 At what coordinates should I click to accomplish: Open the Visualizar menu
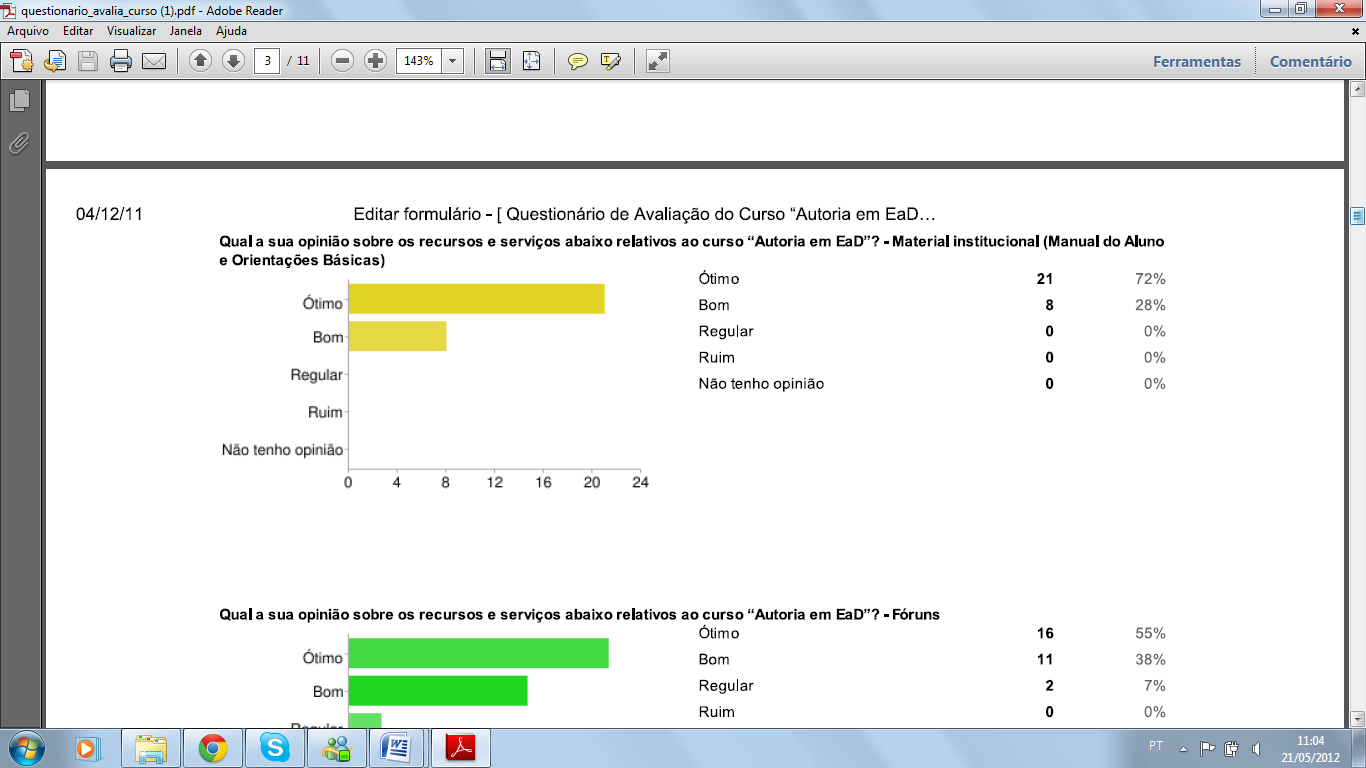click(x=132, y=31)
